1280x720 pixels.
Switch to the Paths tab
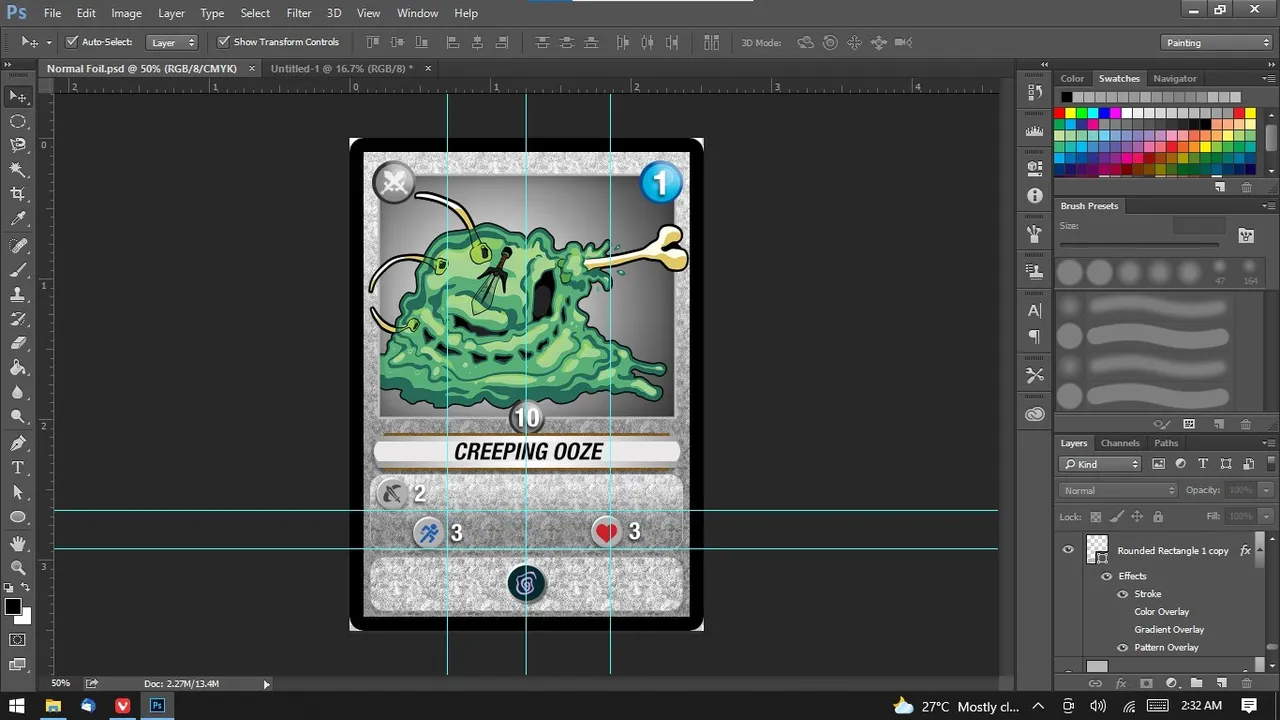tap(1166, 443)
